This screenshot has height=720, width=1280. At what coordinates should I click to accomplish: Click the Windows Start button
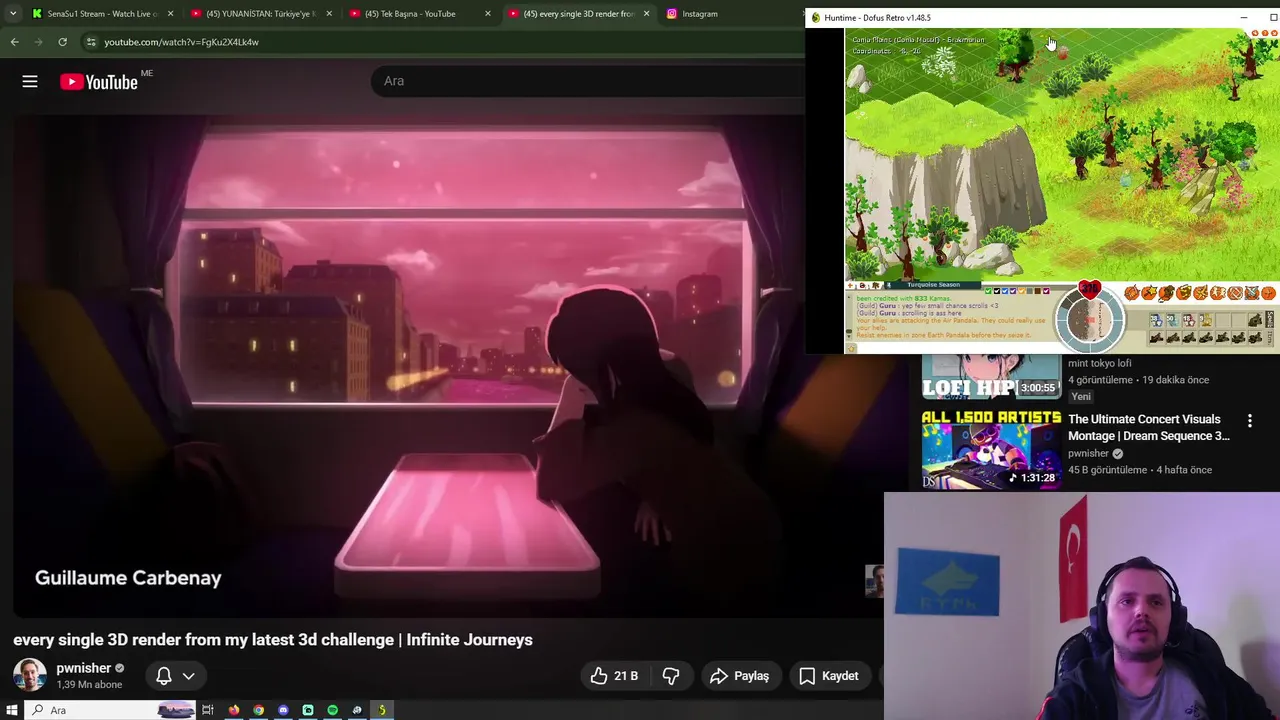click(12, 710)
